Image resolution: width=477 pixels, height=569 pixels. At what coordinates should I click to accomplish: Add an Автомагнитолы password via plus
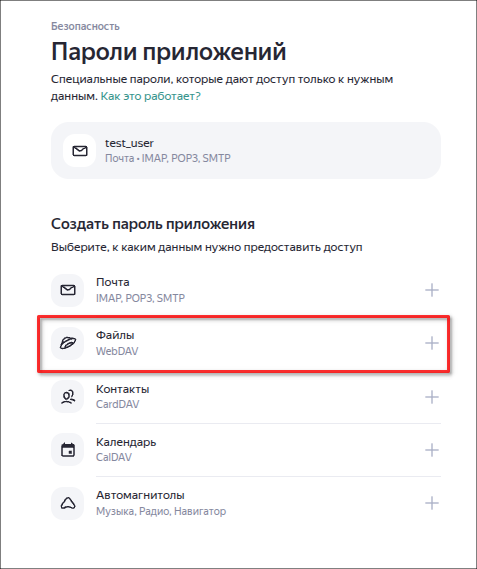[432, 503]
